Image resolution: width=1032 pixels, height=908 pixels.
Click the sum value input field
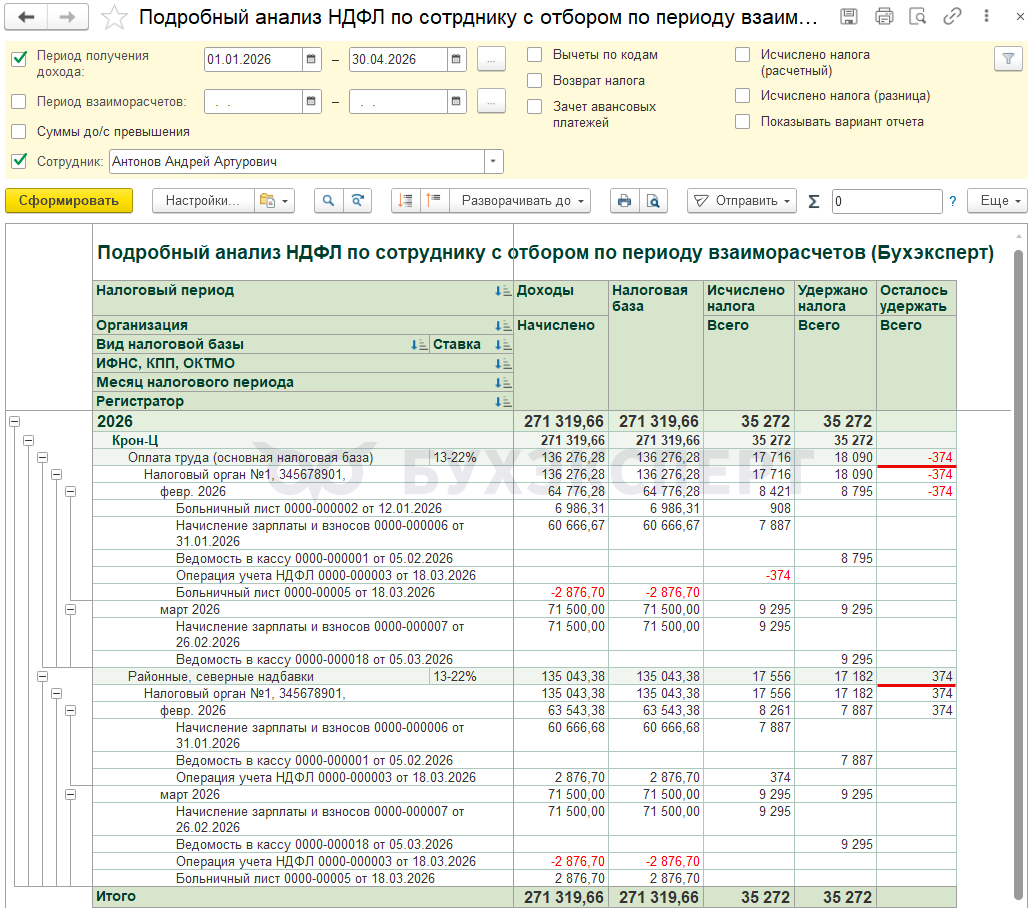[x=886, y=201]
